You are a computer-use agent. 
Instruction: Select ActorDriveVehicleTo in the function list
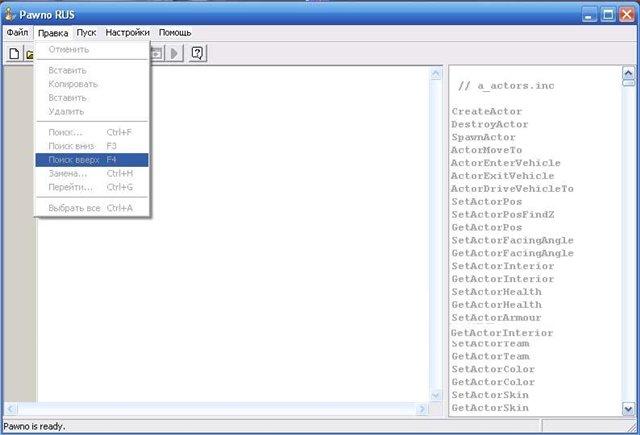pyautogui.click(x=512, y=189)
